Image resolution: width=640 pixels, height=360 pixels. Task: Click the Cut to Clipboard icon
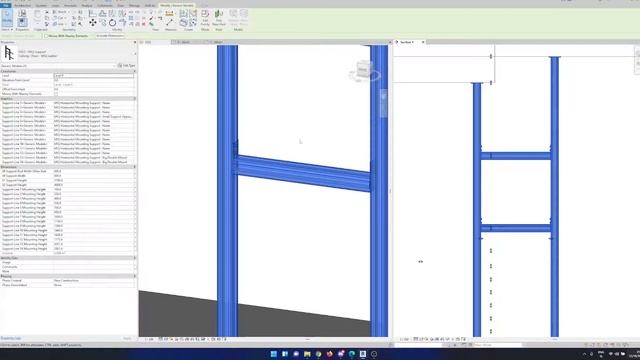click(47, 13)
